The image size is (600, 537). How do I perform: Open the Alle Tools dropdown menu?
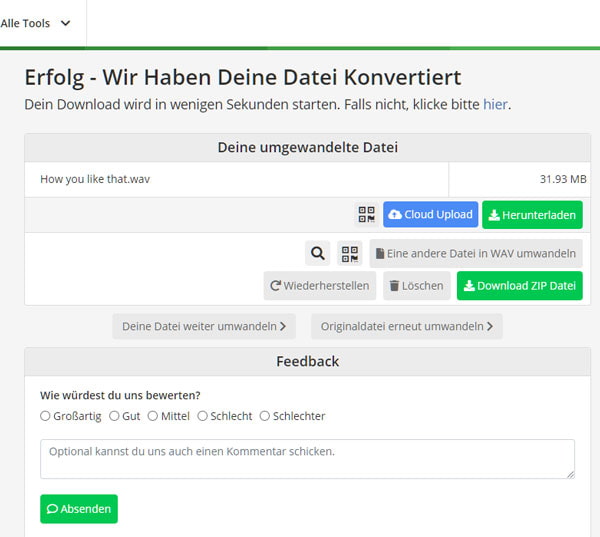coord(35,23)
